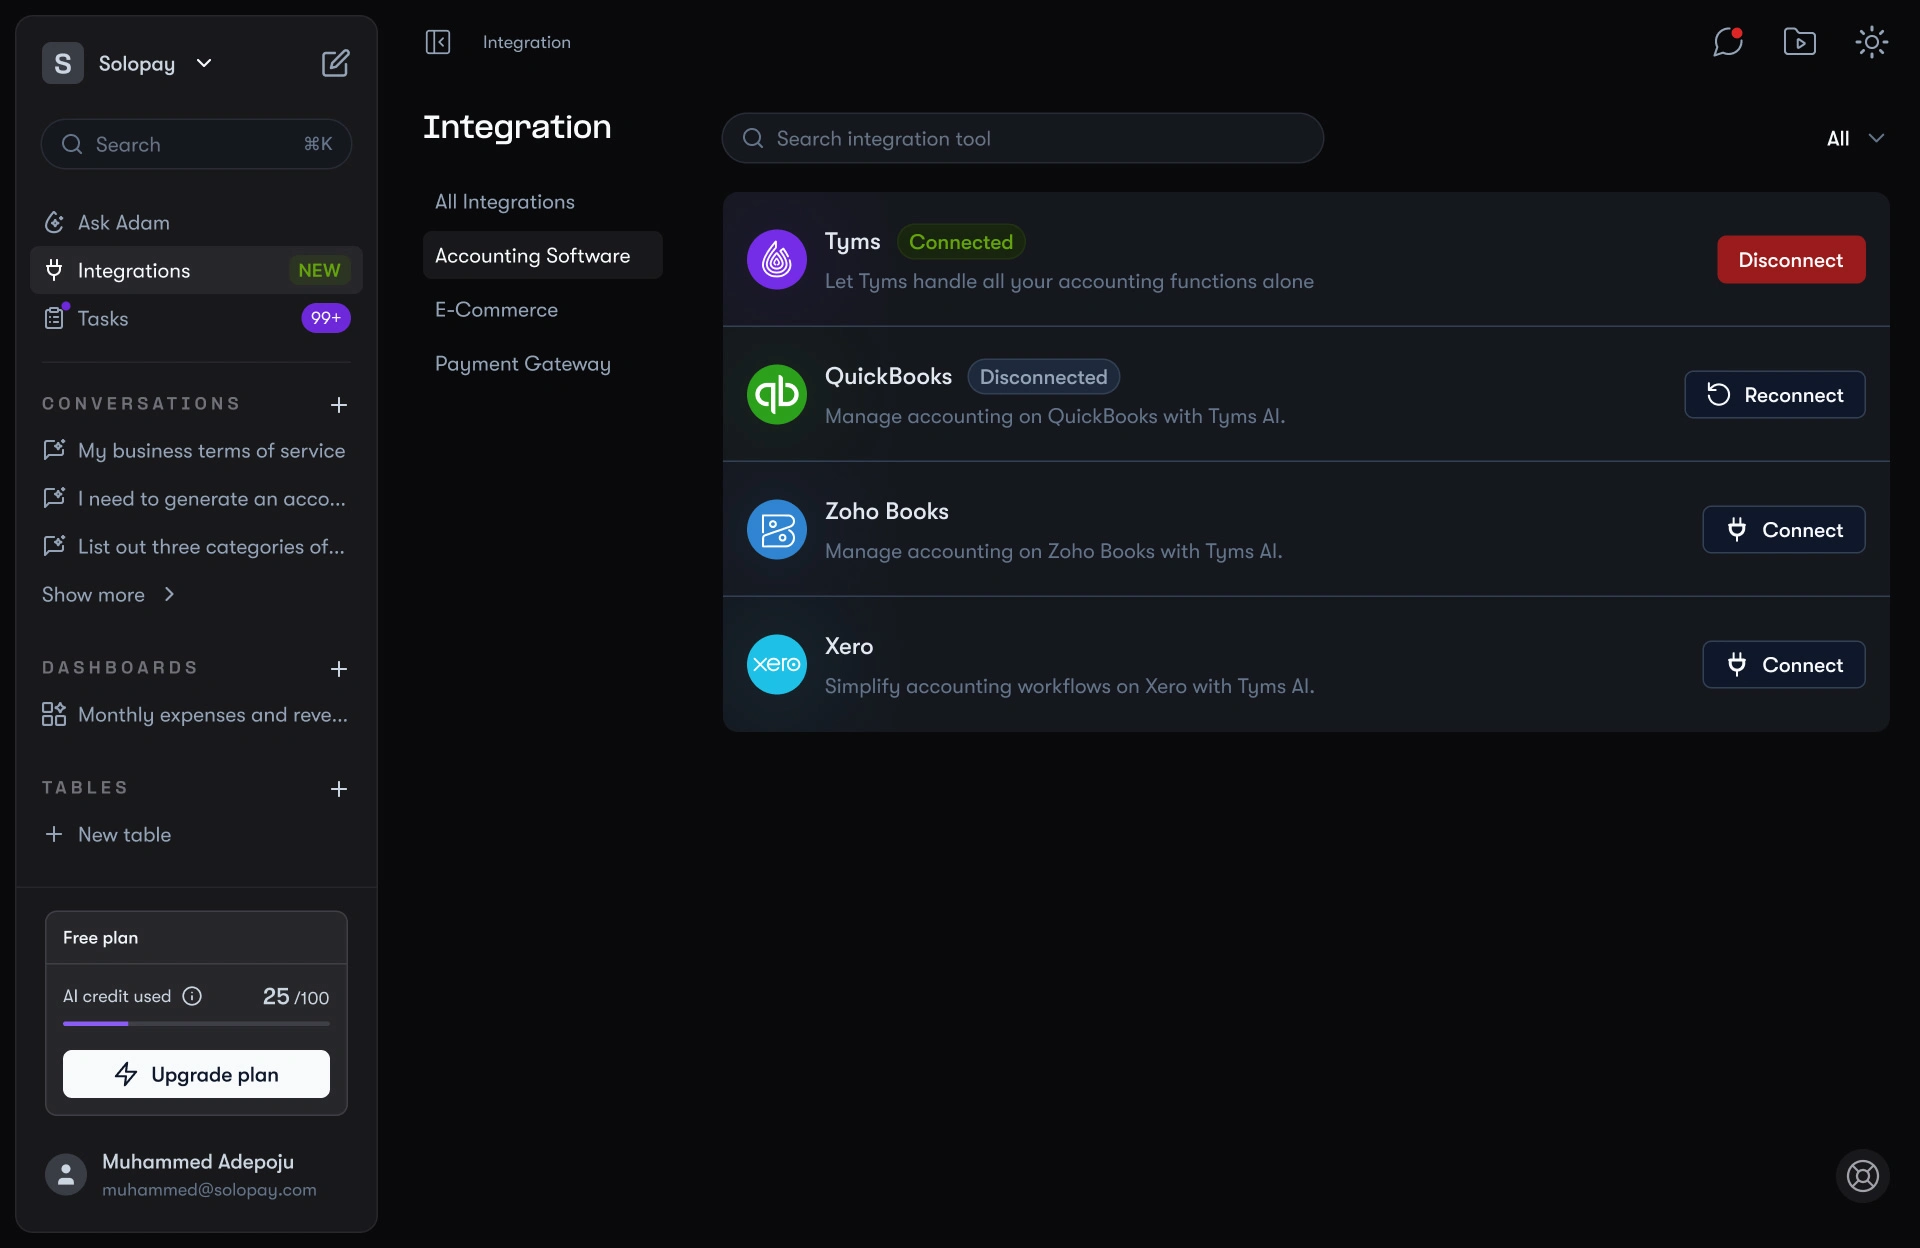Toggle light/dark theme sun icon
Image resolution: width=1920 pixels, height=1248 pixels.
(1871, 42)
